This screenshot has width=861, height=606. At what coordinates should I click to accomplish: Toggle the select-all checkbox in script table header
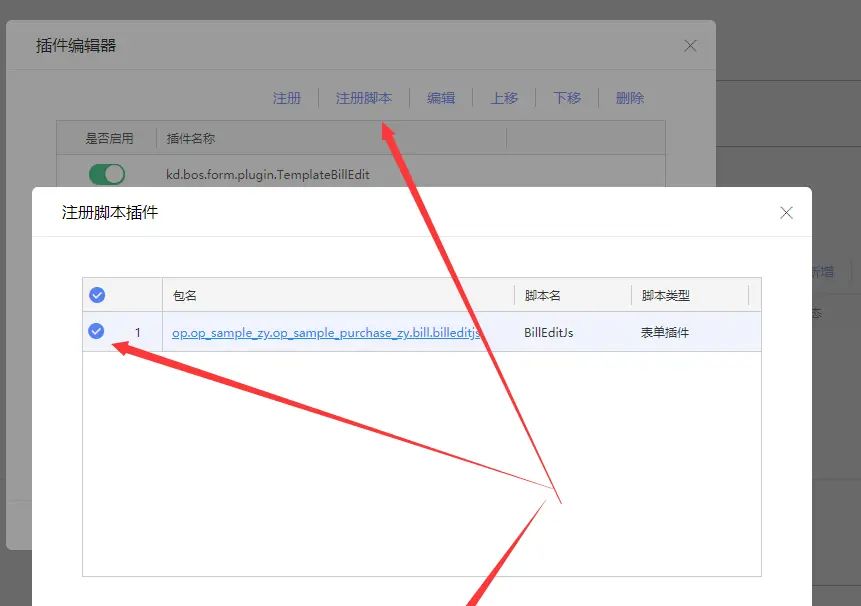(x=97, y=295)
